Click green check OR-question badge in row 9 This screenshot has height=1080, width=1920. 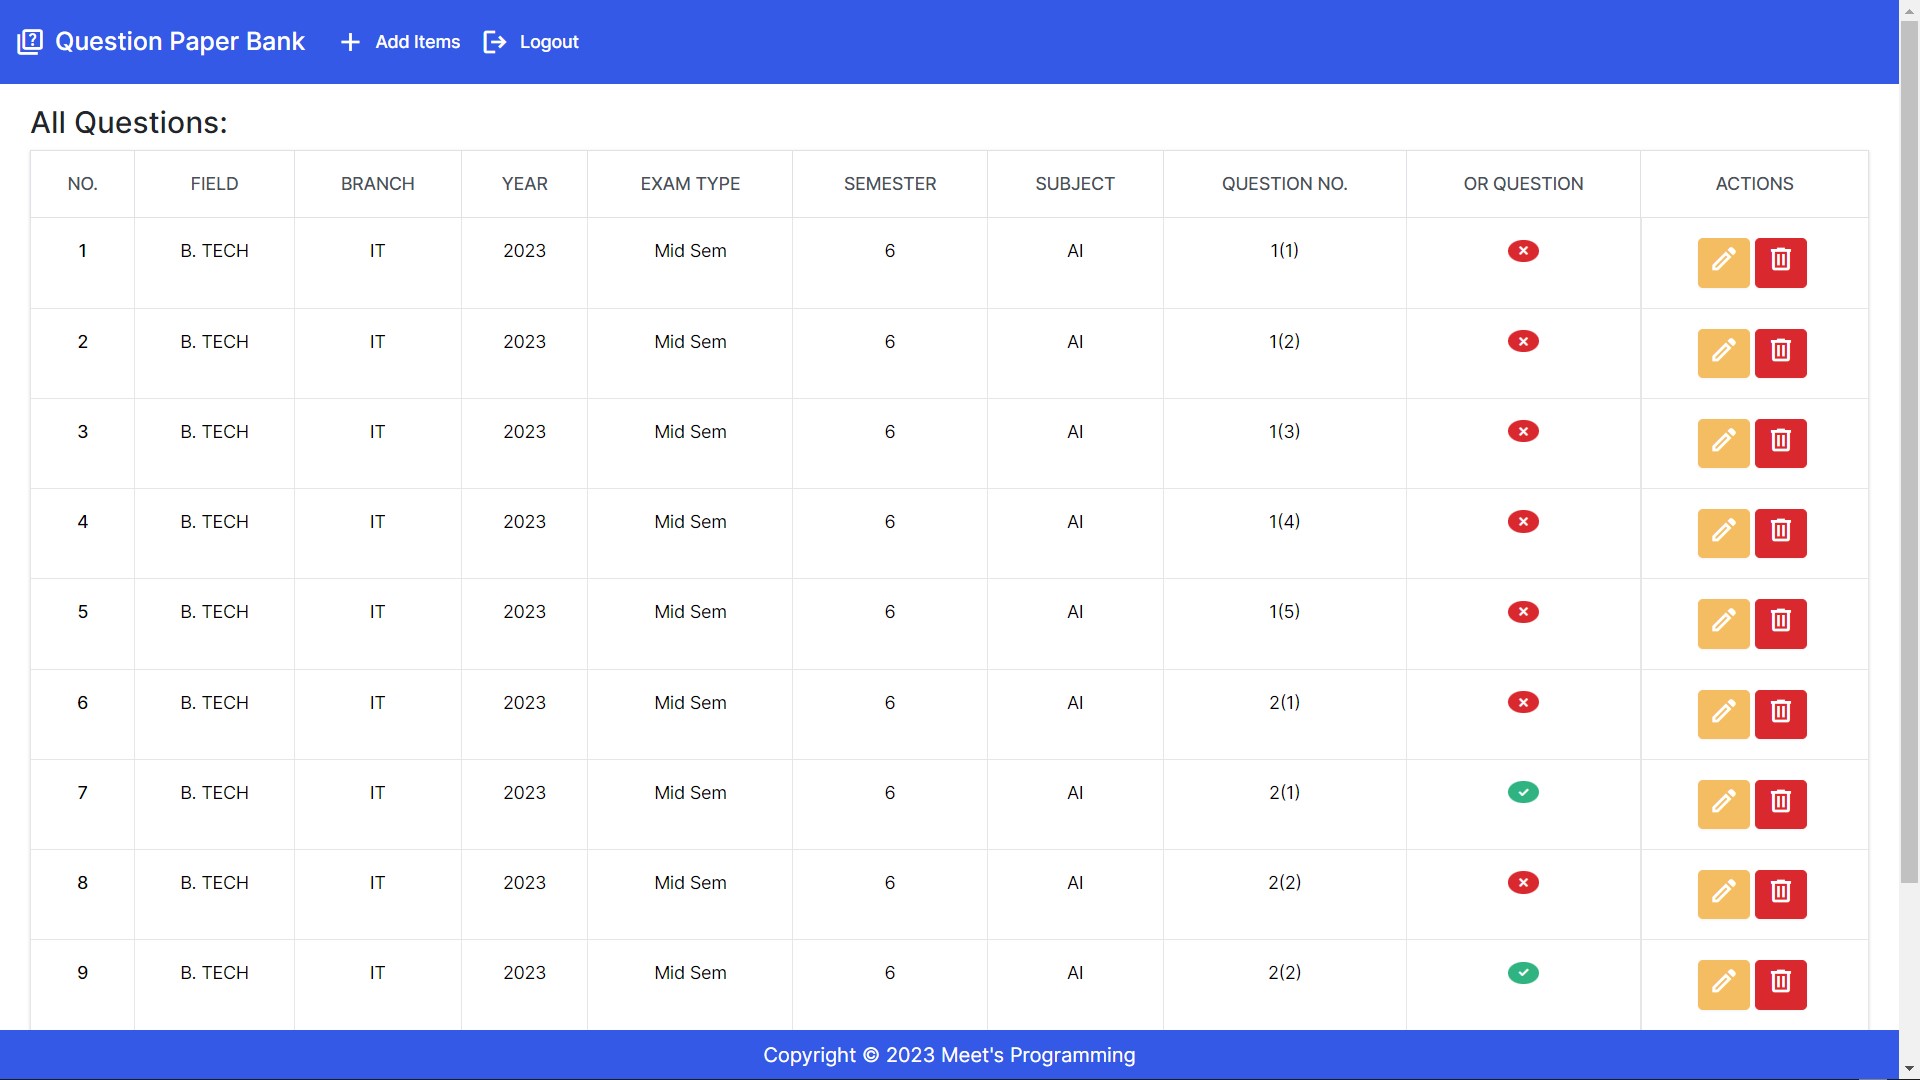[1522, 973]
